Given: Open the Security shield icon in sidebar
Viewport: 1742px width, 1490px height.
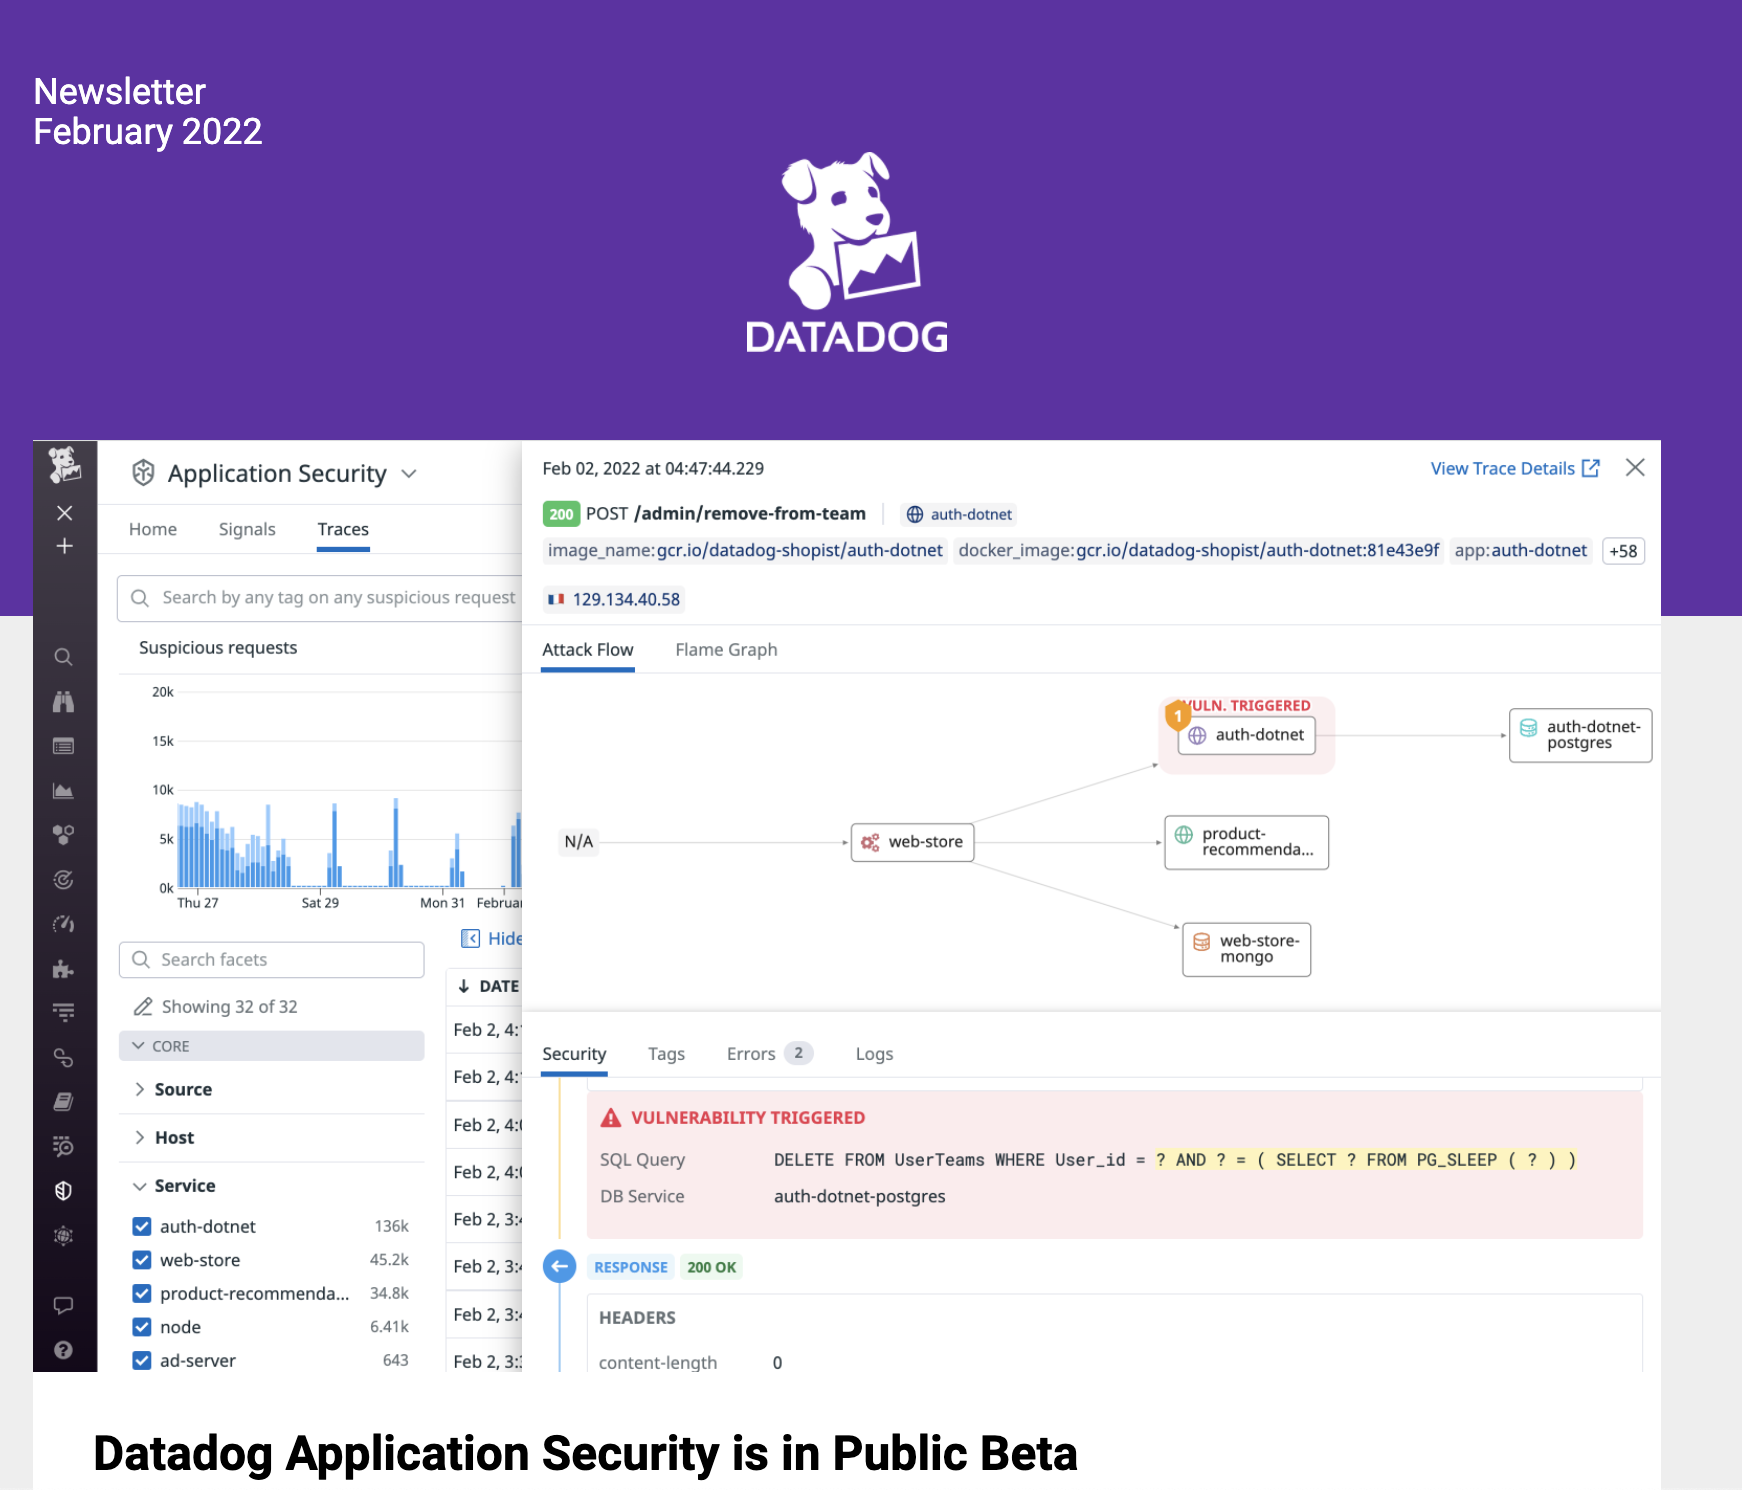Looking at the screenshot, I should point(63,1190).
